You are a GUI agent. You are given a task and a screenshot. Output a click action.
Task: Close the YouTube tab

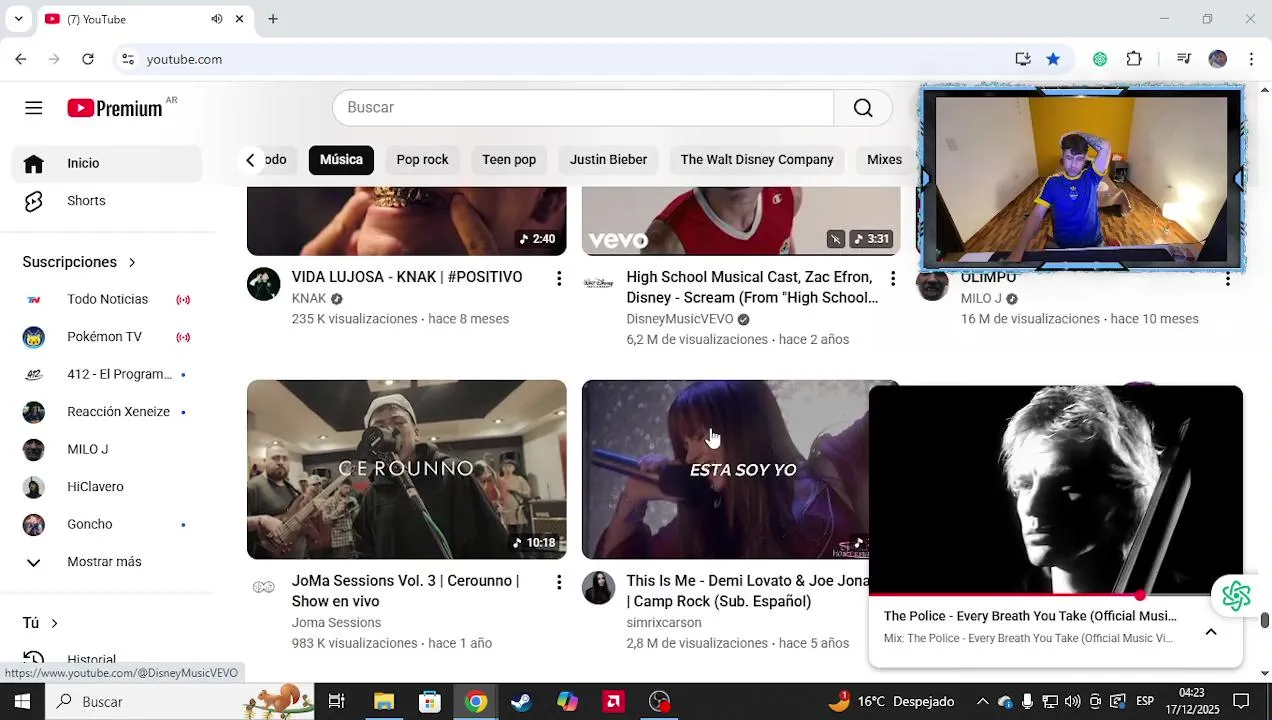(239, 19)
